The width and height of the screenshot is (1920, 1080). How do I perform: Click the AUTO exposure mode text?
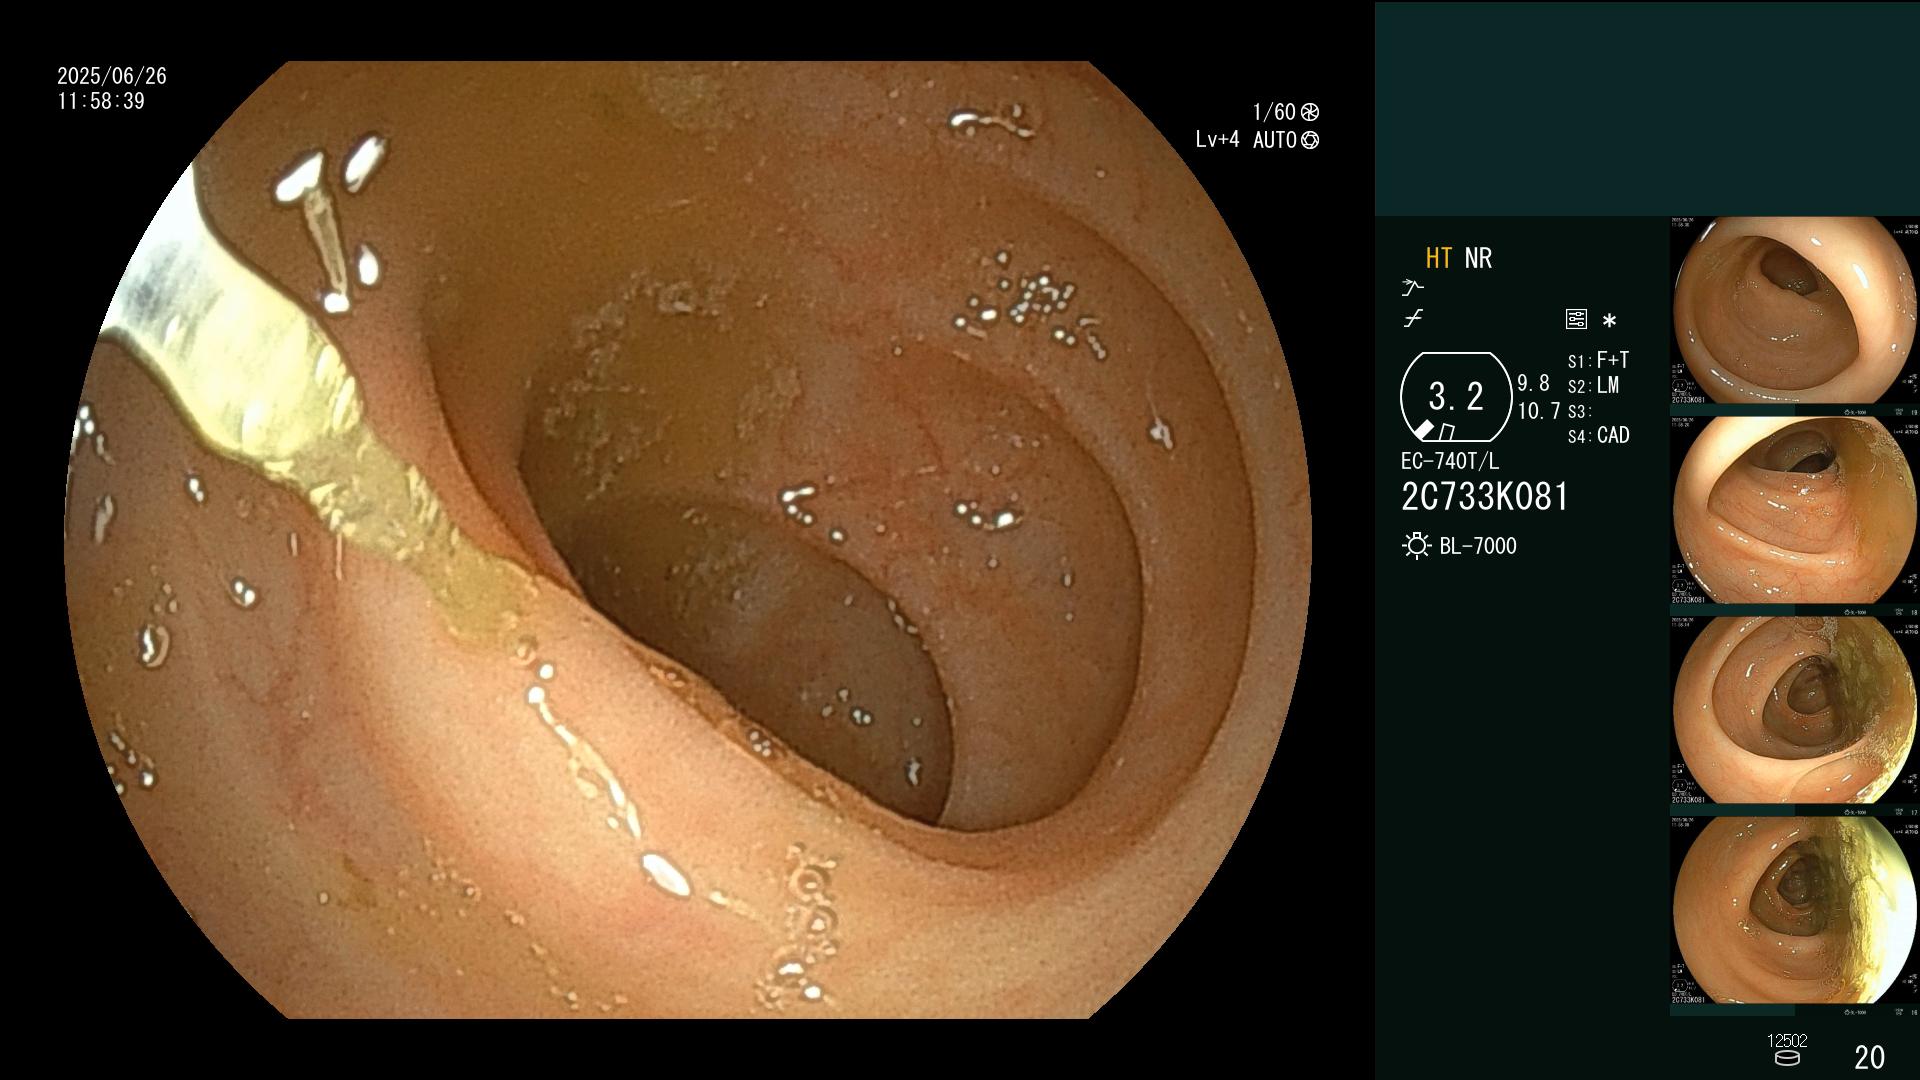[x=1275, y=140]
